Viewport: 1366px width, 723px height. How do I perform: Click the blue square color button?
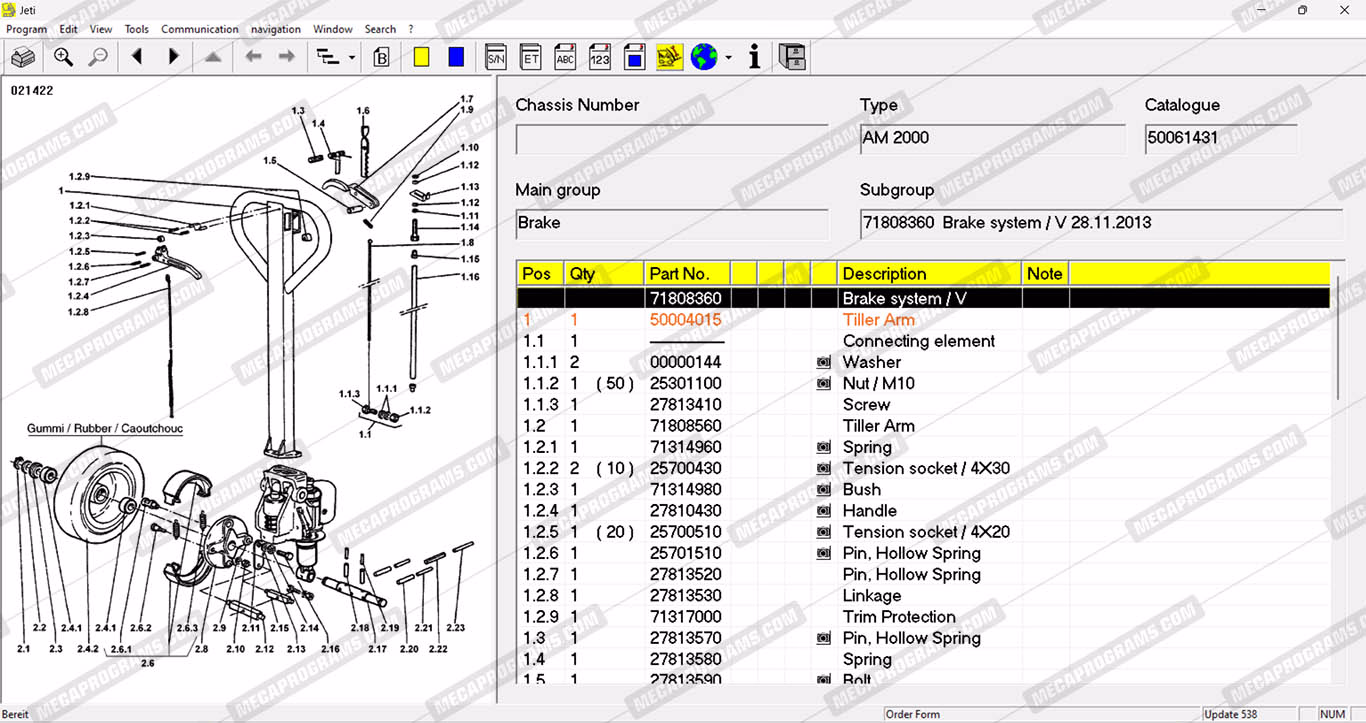(x=456, y=58)
